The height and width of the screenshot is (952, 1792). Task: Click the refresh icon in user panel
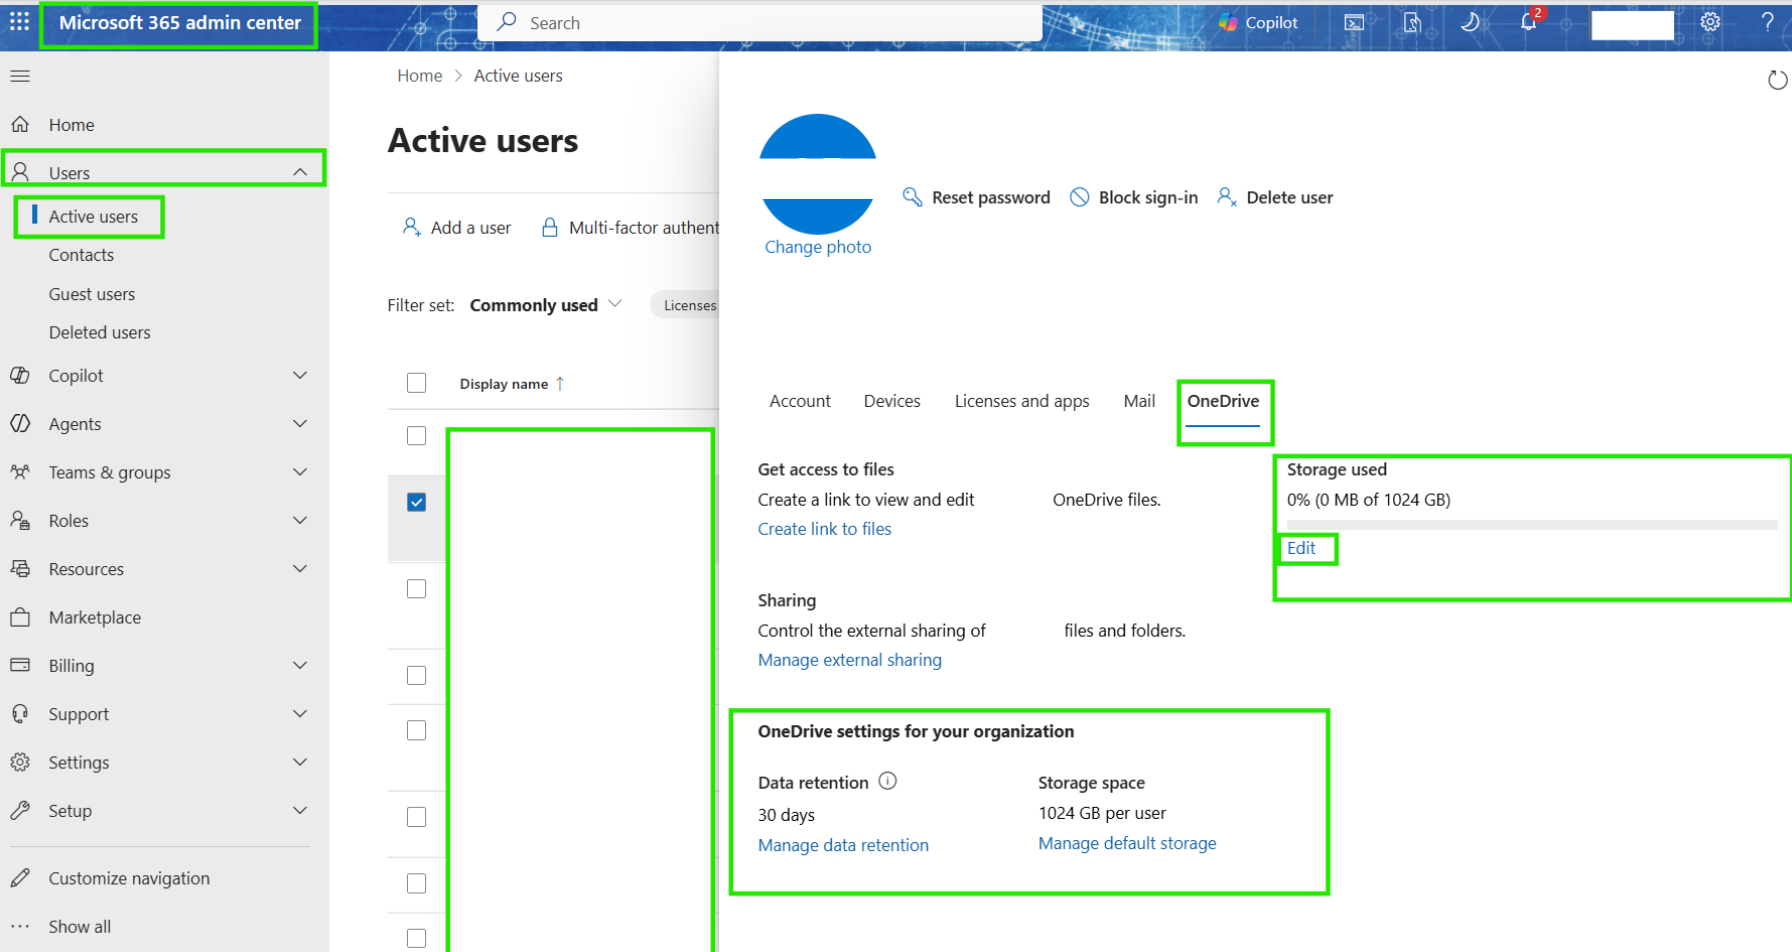1777,80
